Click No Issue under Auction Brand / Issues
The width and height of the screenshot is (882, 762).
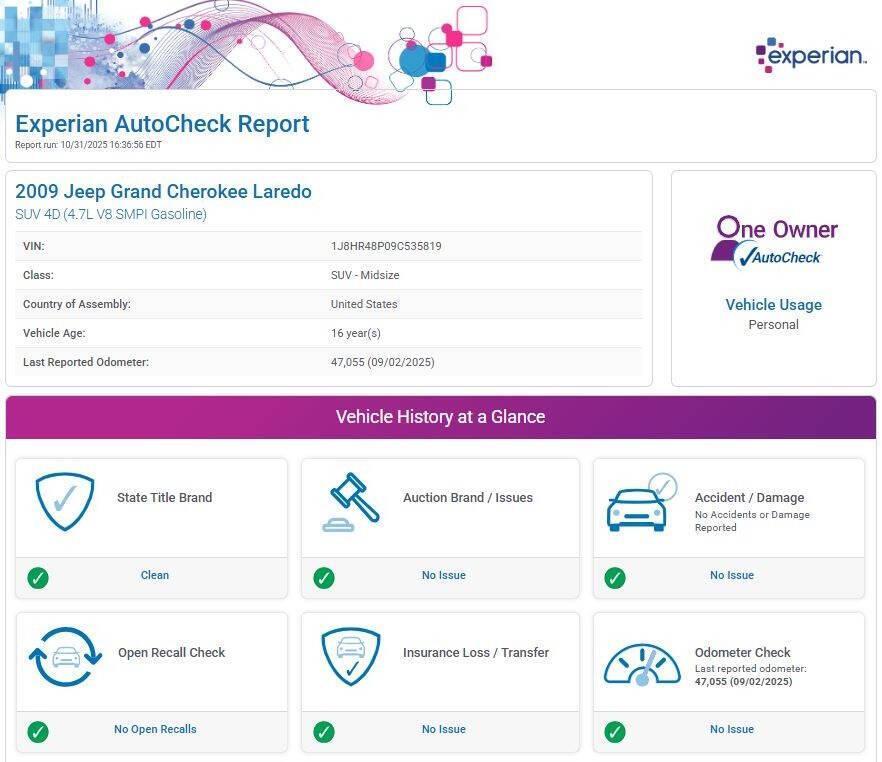[x=443, y=576]
